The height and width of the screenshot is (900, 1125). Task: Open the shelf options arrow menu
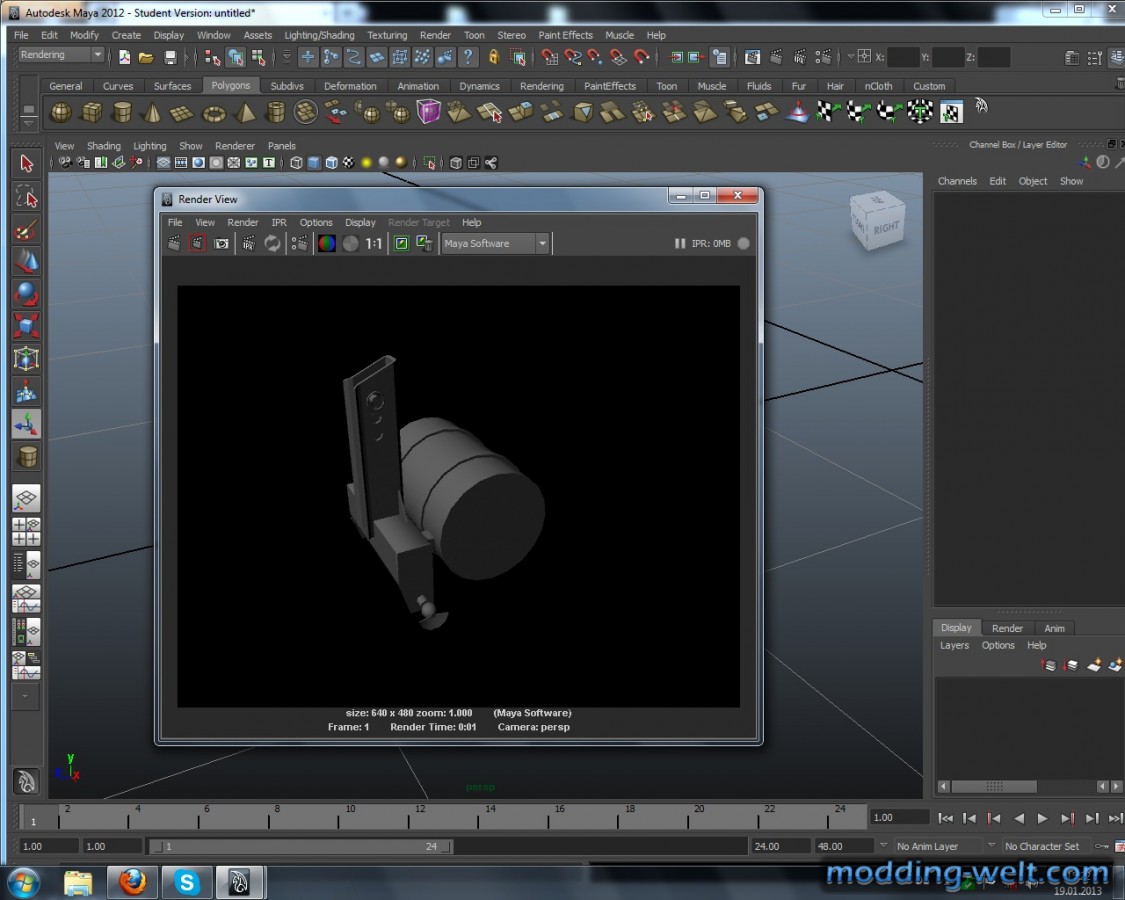[x=28, y=123]
